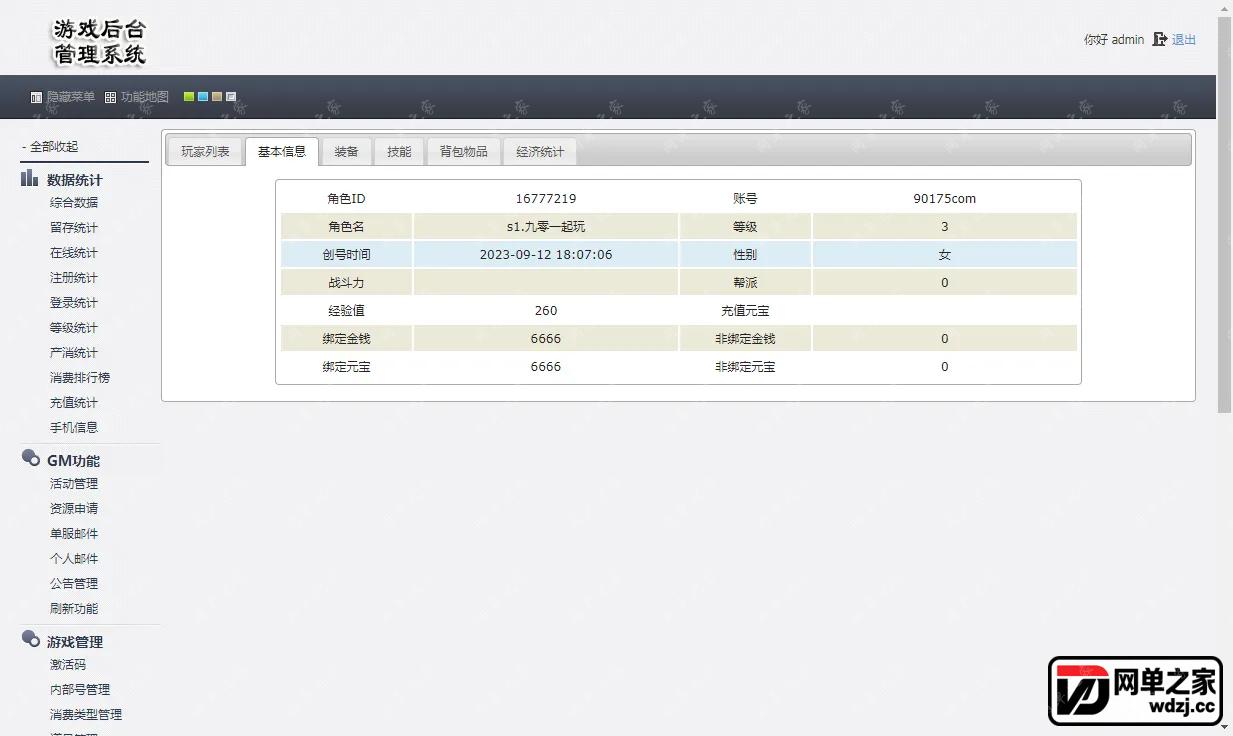This screenshot has height=736, width=1233.
Task: Go to 注册统计 page
Action: click(74, 278)
